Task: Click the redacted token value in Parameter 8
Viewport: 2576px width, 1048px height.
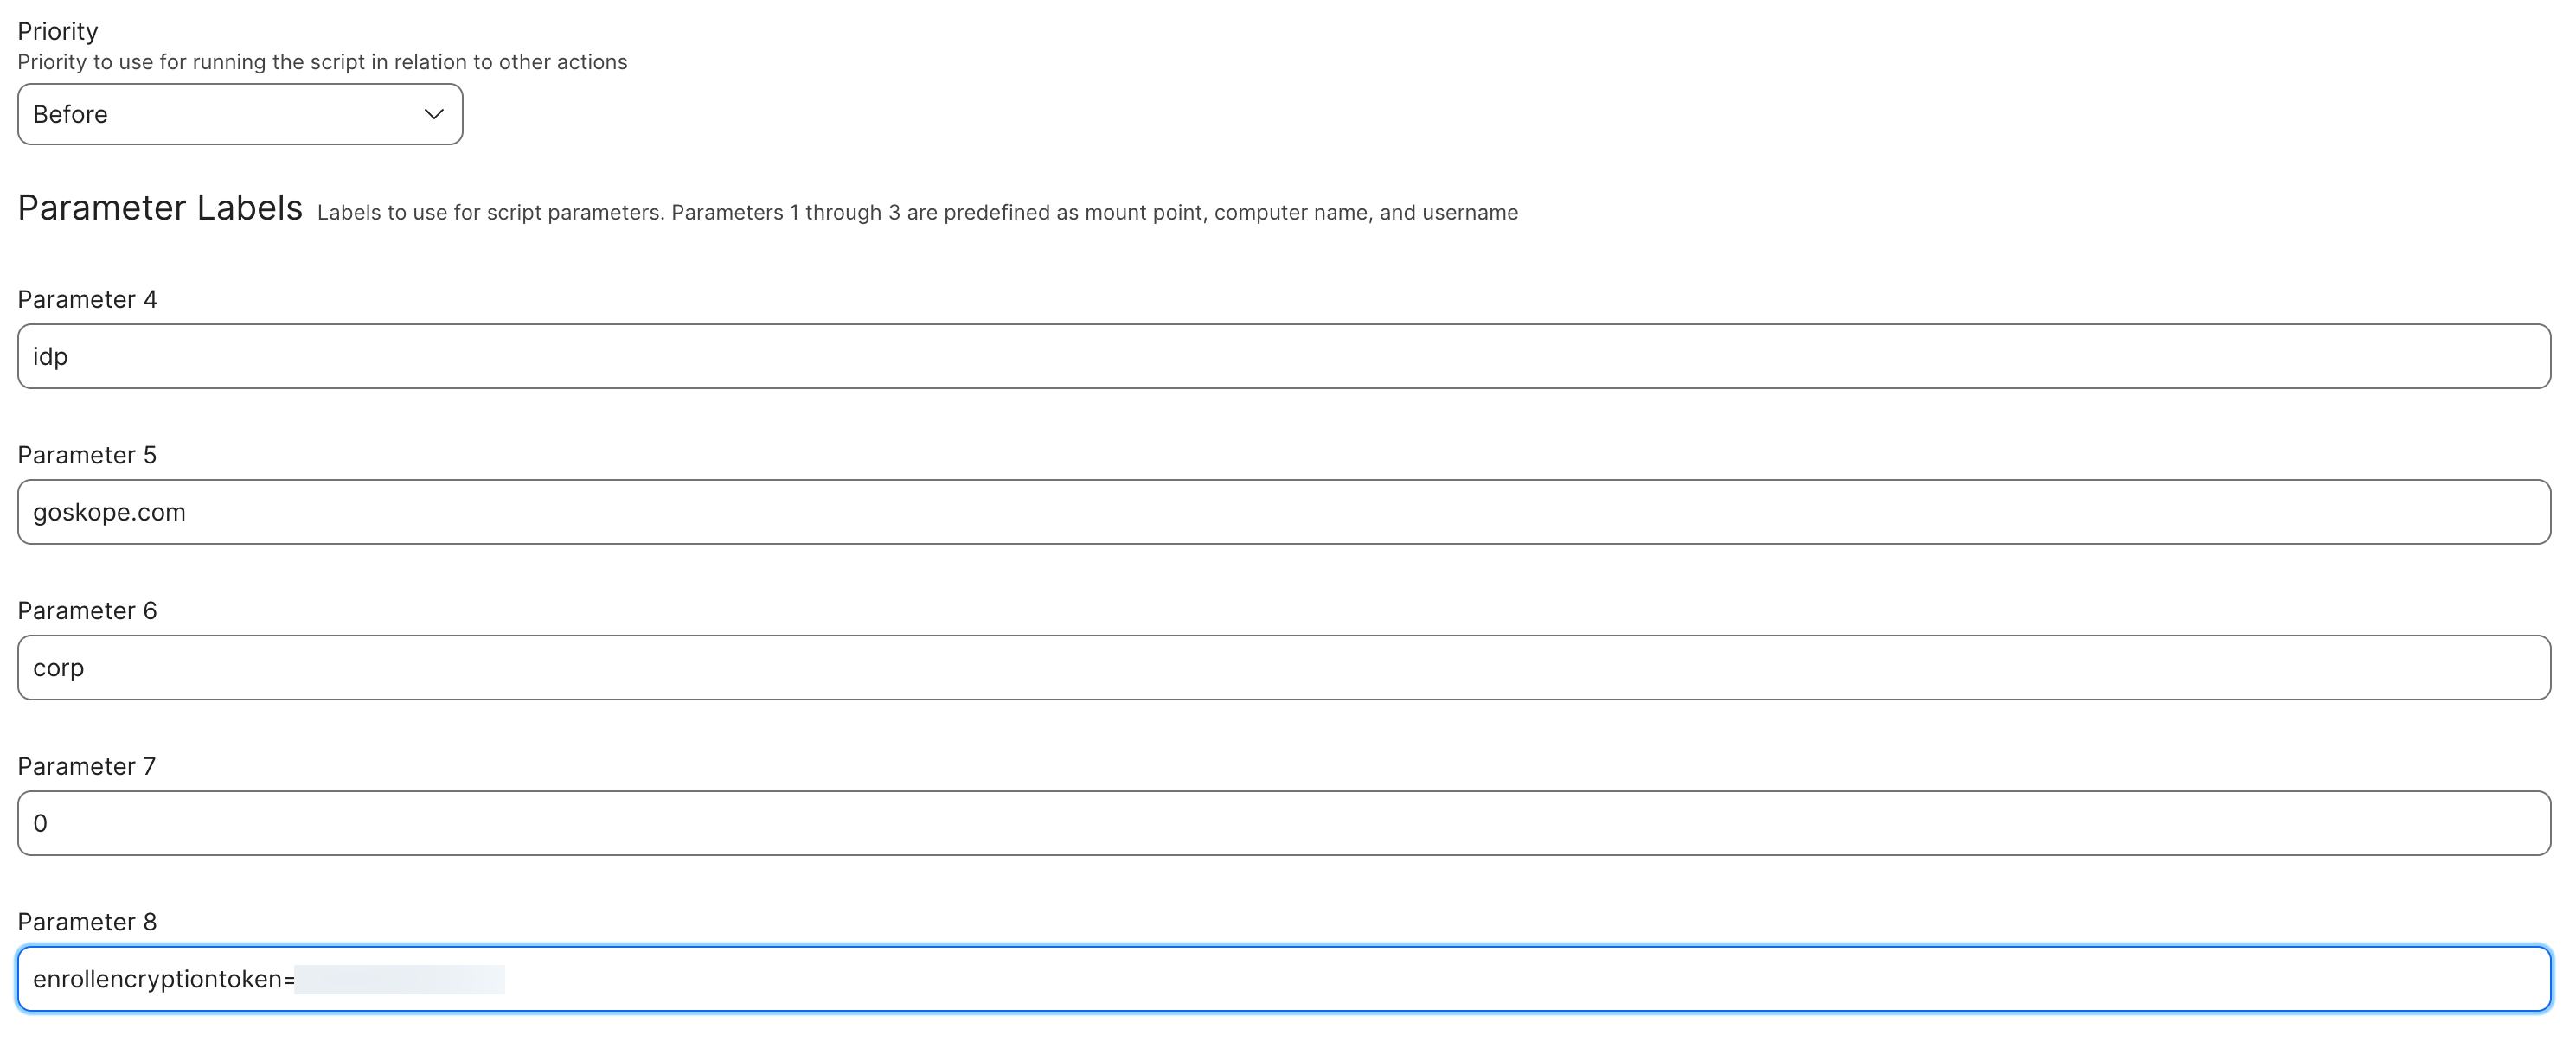Action: [400, 979]
